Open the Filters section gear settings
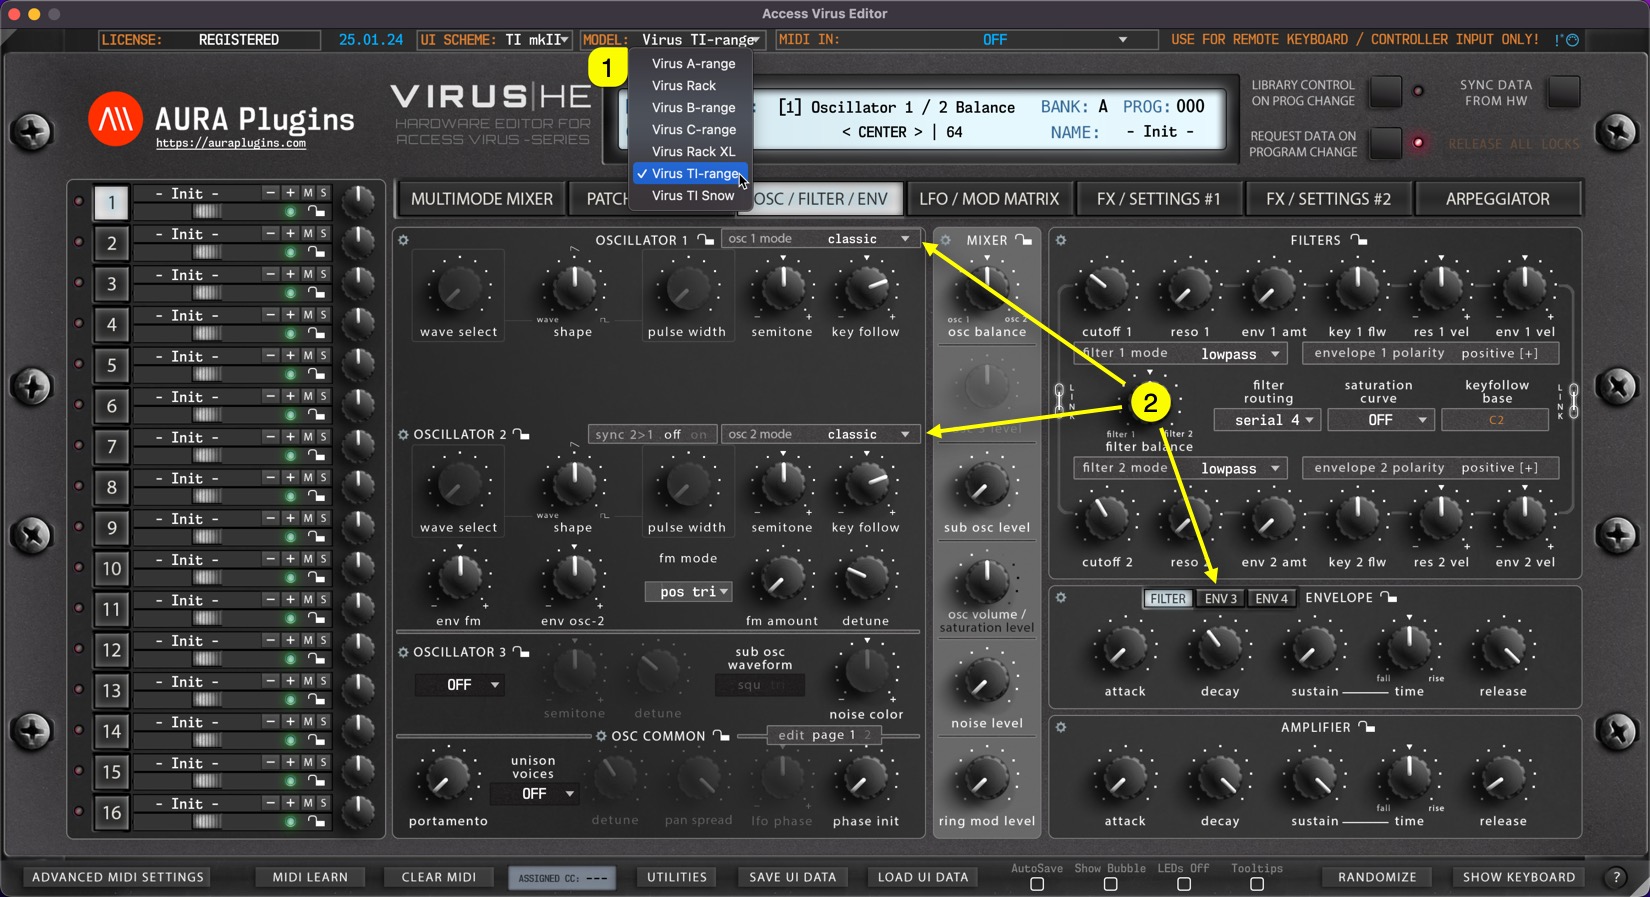 (1061, 240)
